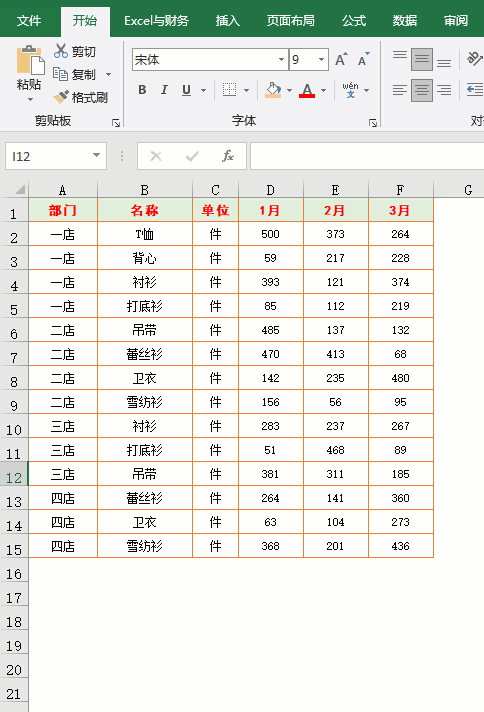The image size is (484, 712).
Task: Click the Paste clipboard icon
Action: (x=30, y=60)
